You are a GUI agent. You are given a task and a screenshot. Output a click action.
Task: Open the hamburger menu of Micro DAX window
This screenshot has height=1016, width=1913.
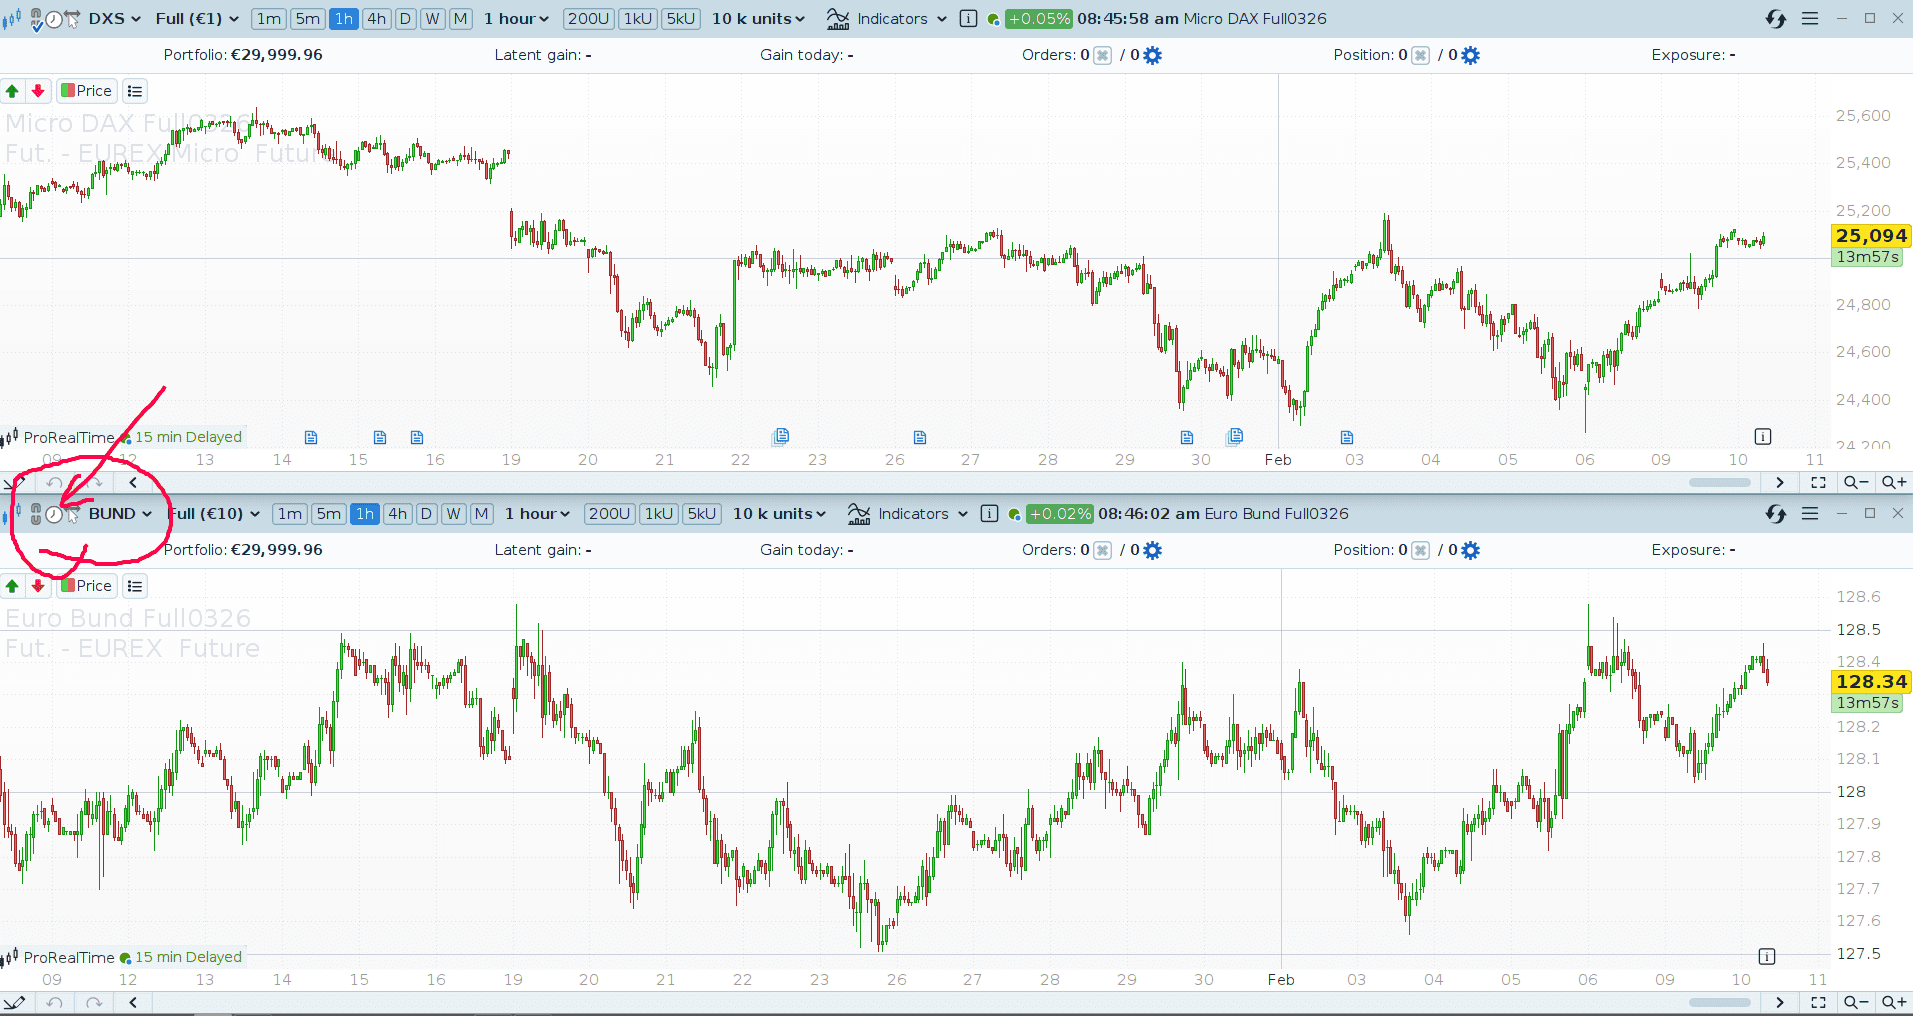(x=1810, y=19)
